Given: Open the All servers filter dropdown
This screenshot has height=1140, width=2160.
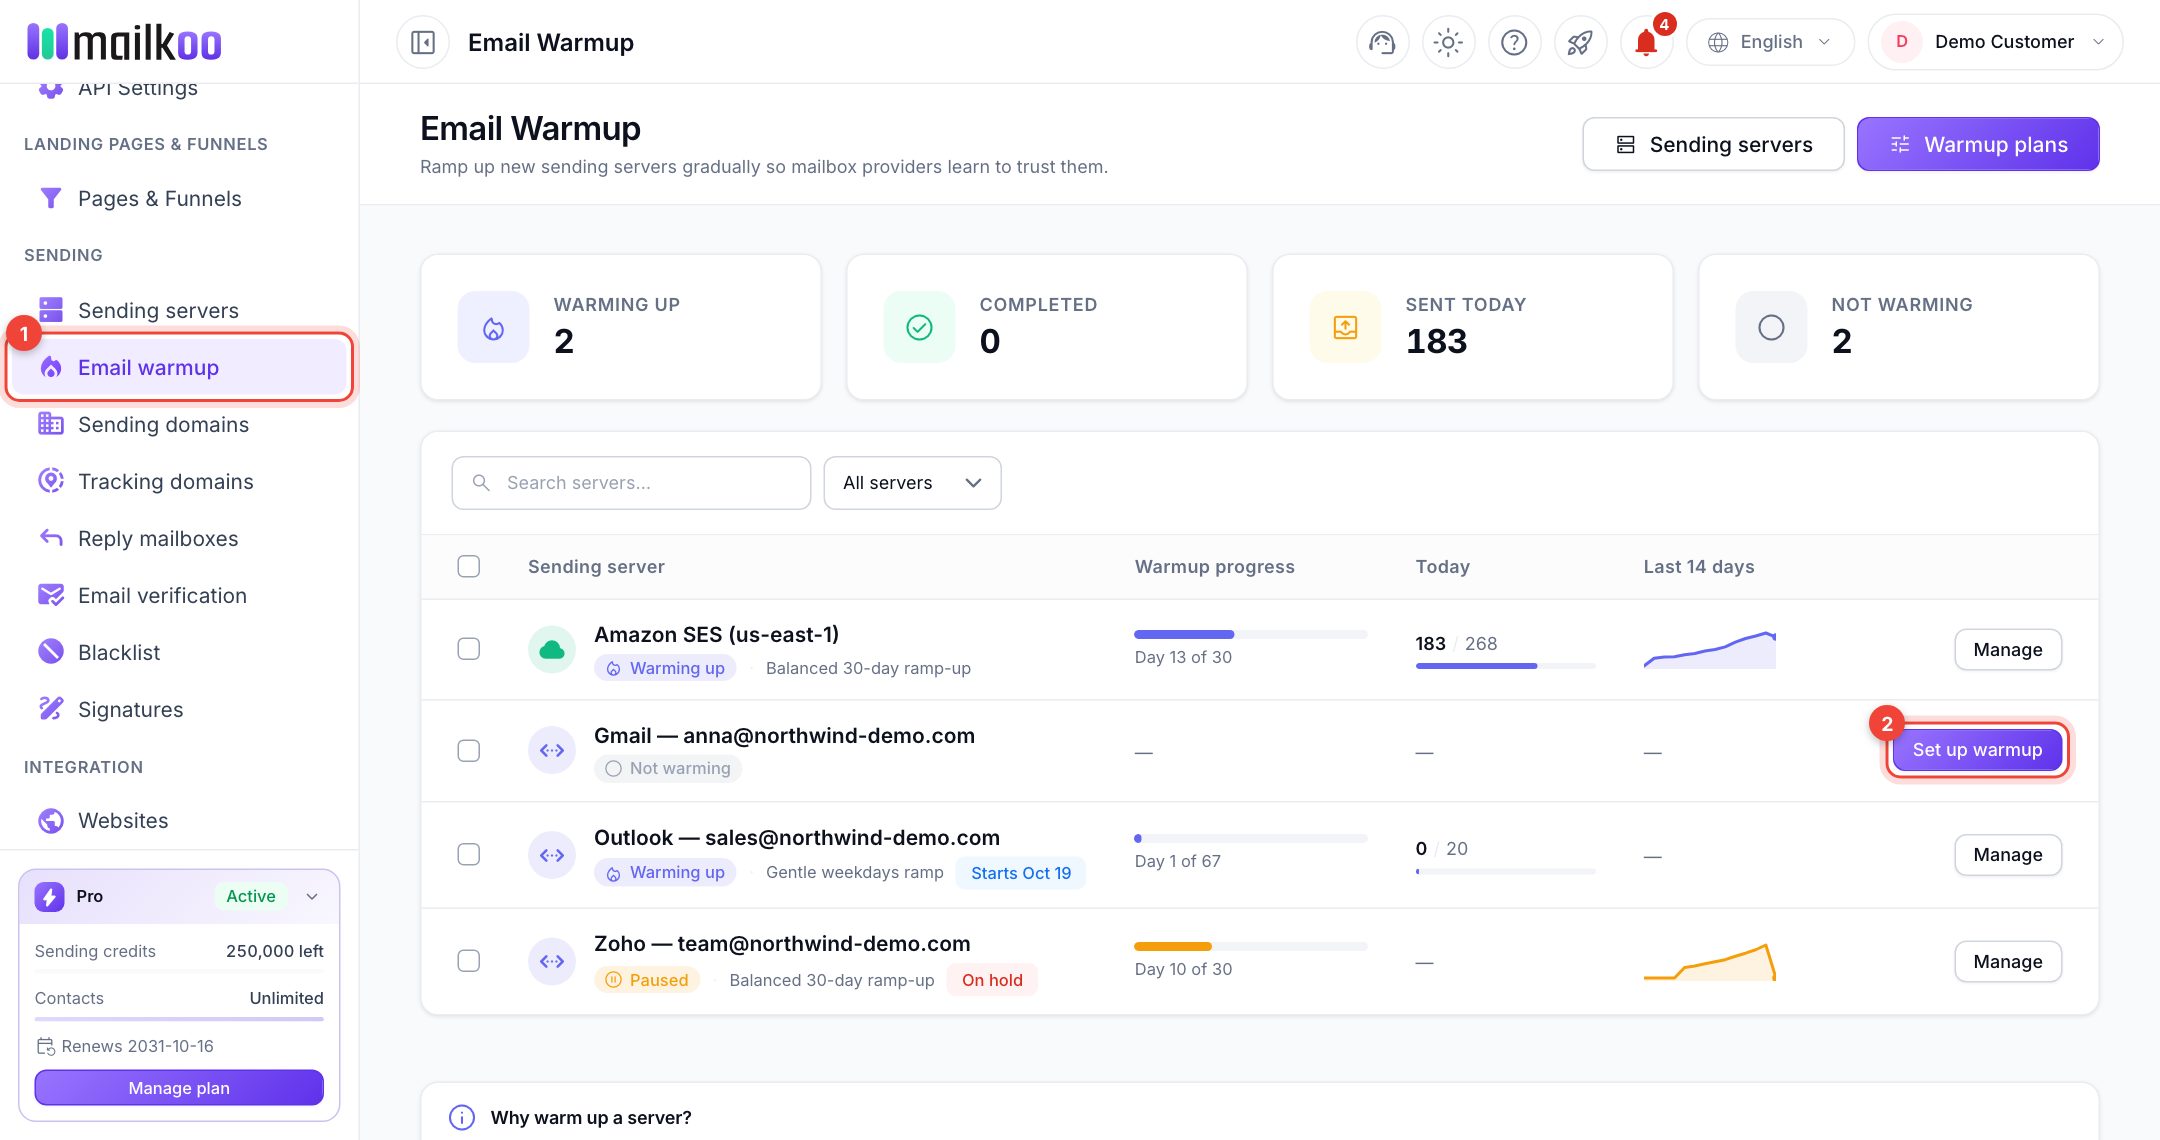Looking at the screenshot, I should pyautogui.click(x=912, y=483).
